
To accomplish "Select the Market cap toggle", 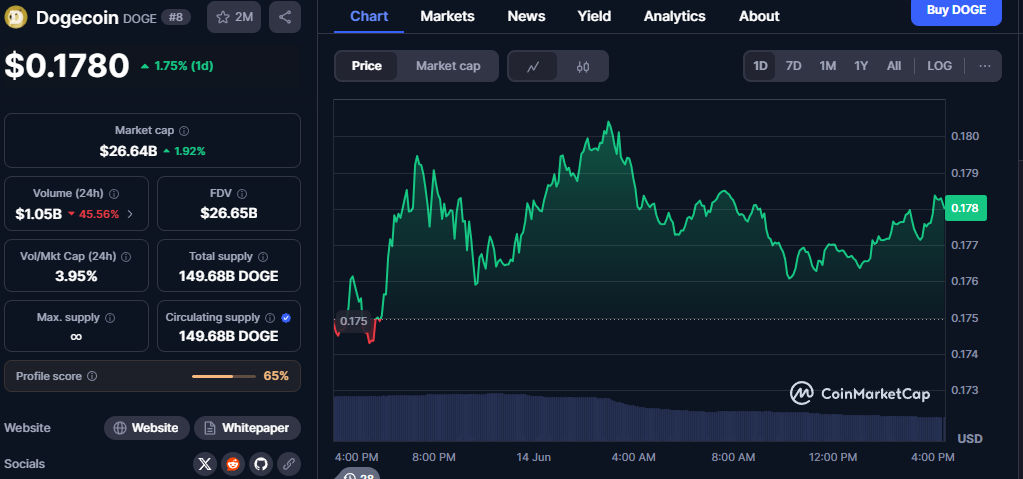I will pos(448,66).
